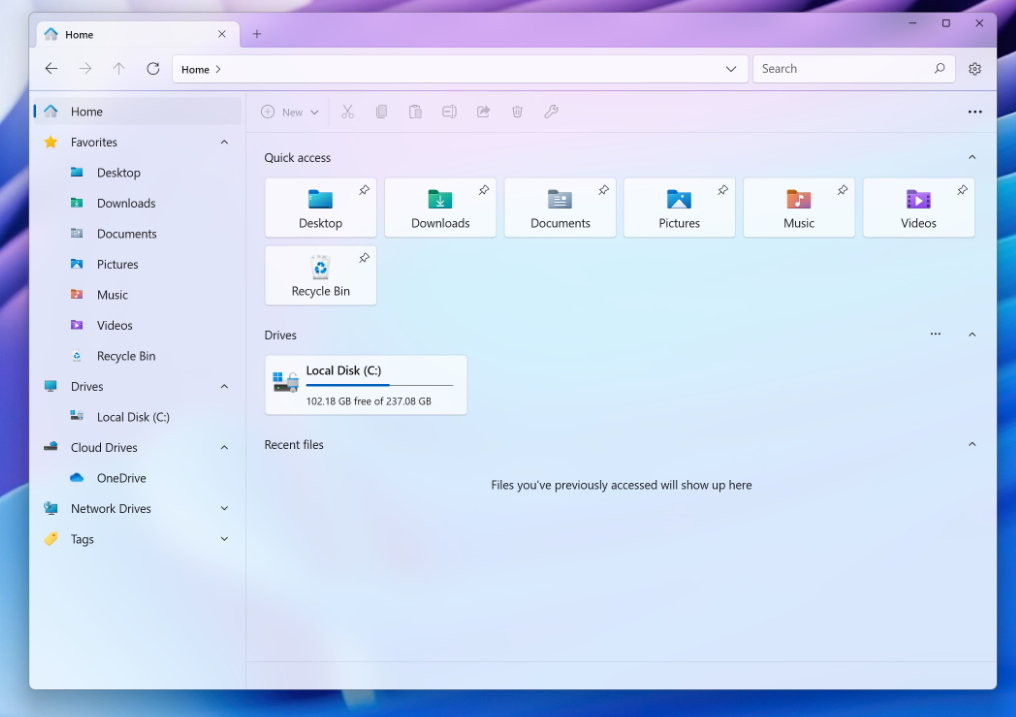The image size is (1016, 717).
Task: Collapse the Favorites section in sidebar
Action: pyautogui.click(x=224, y=143)
